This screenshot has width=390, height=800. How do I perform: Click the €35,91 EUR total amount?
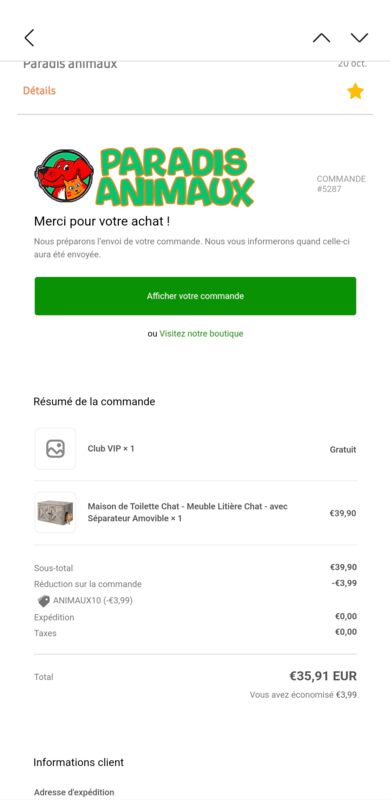point(323,677)
